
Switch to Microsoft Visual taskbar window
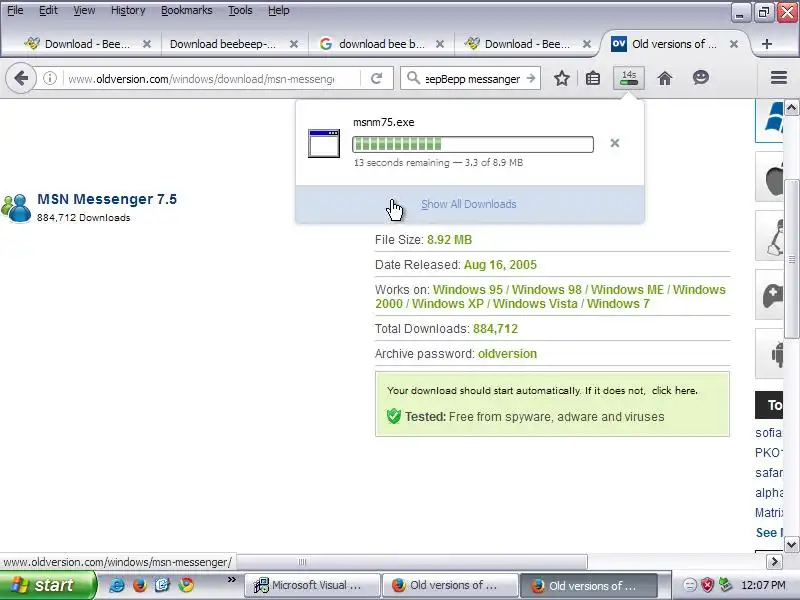[x=313, y=585]
